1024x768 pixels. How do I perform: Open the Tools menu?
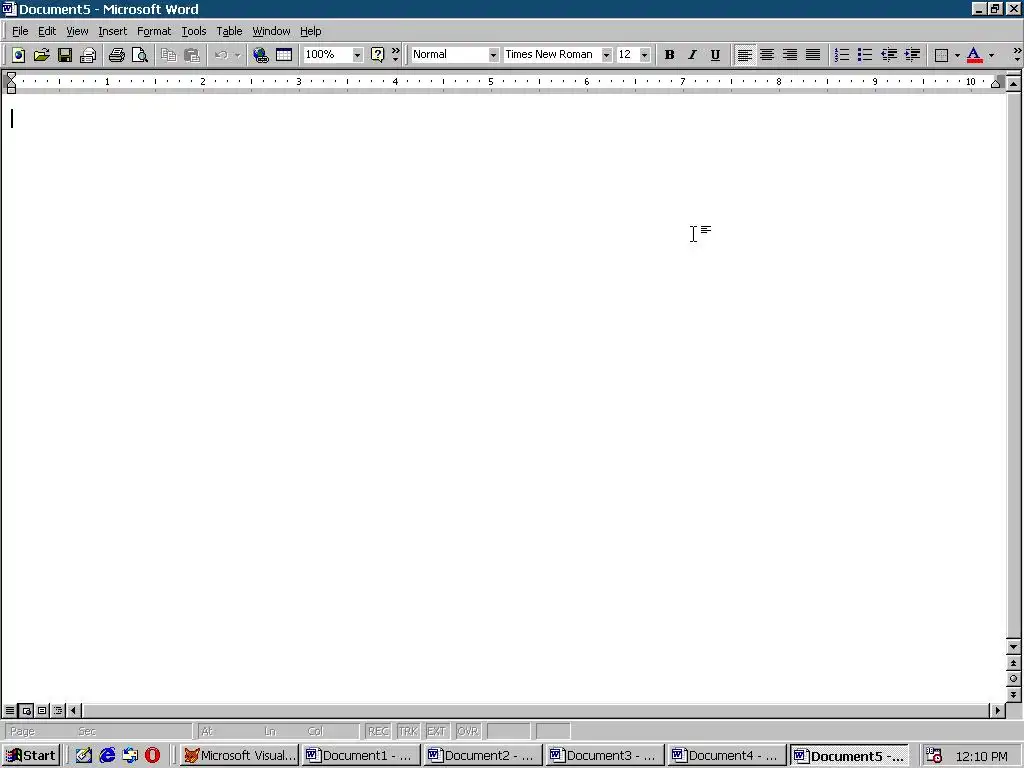point(193,31)
